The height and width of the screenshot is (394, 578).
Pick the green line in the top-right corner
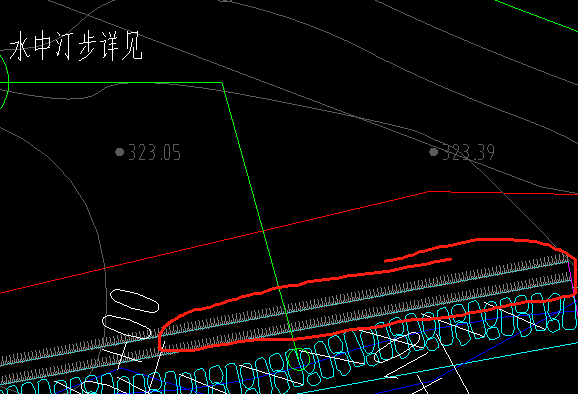pyautogui.click(x=535, y=14)
